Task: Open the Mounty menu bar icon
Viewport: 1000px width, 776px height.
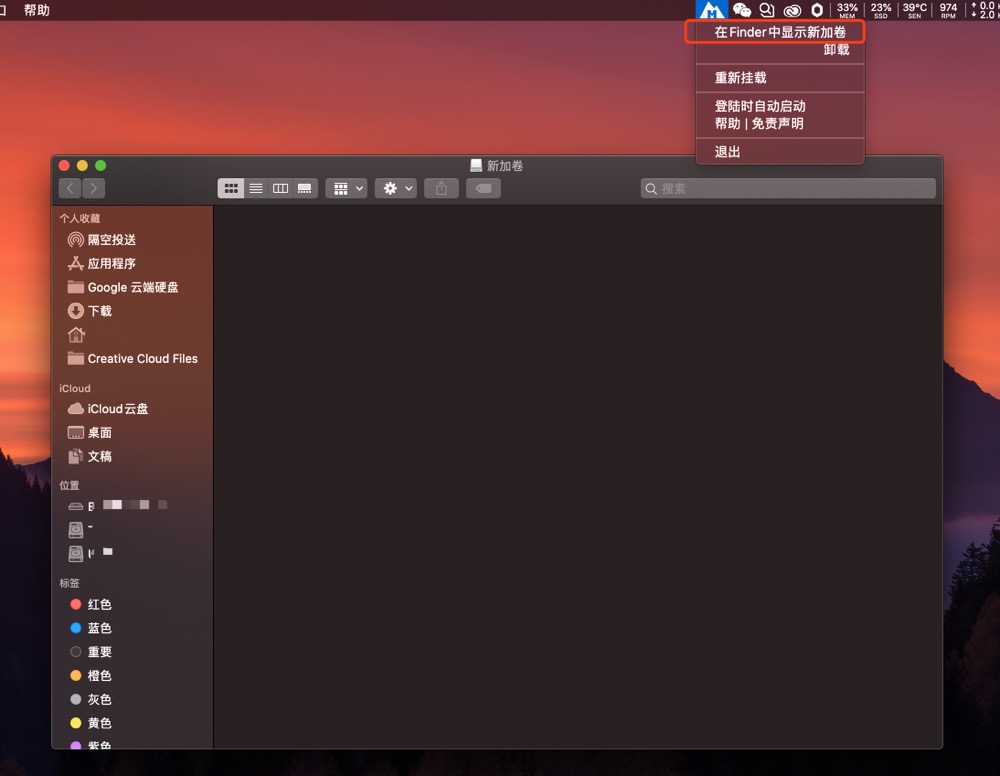Action: 712,9
